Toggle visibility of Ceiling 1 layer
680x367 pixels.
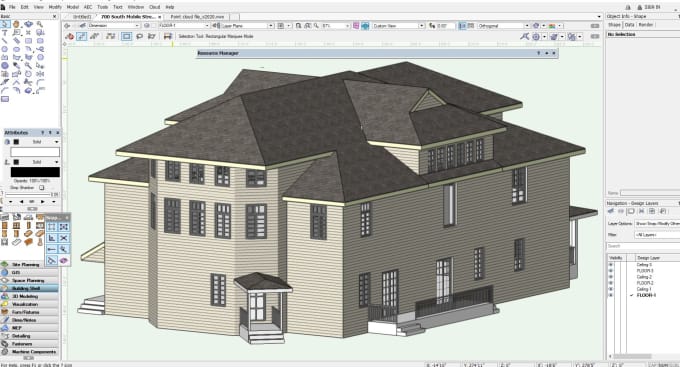611,289
